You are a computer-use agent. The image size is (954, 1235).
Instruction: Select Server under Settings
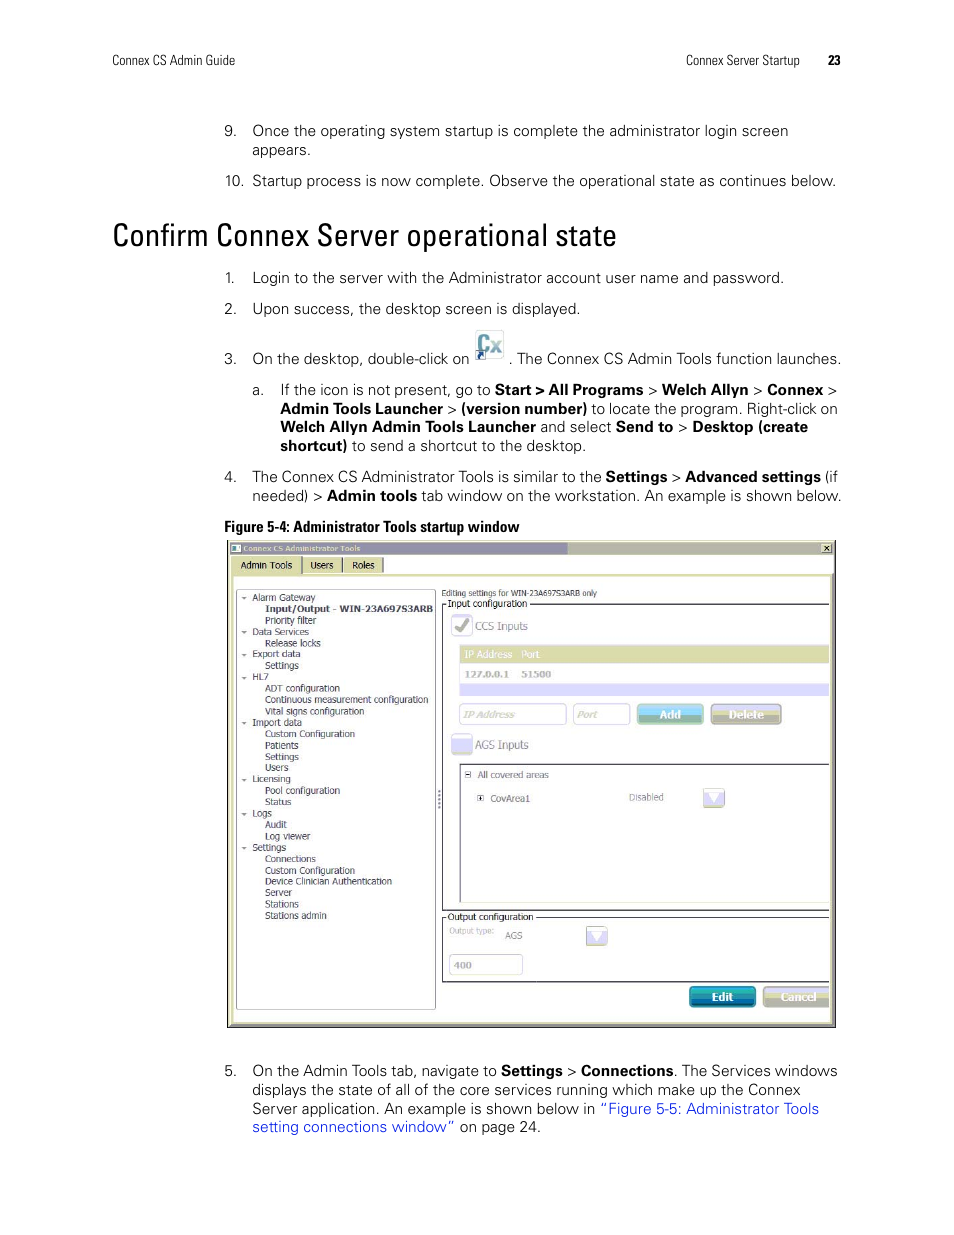coord(278,893)
